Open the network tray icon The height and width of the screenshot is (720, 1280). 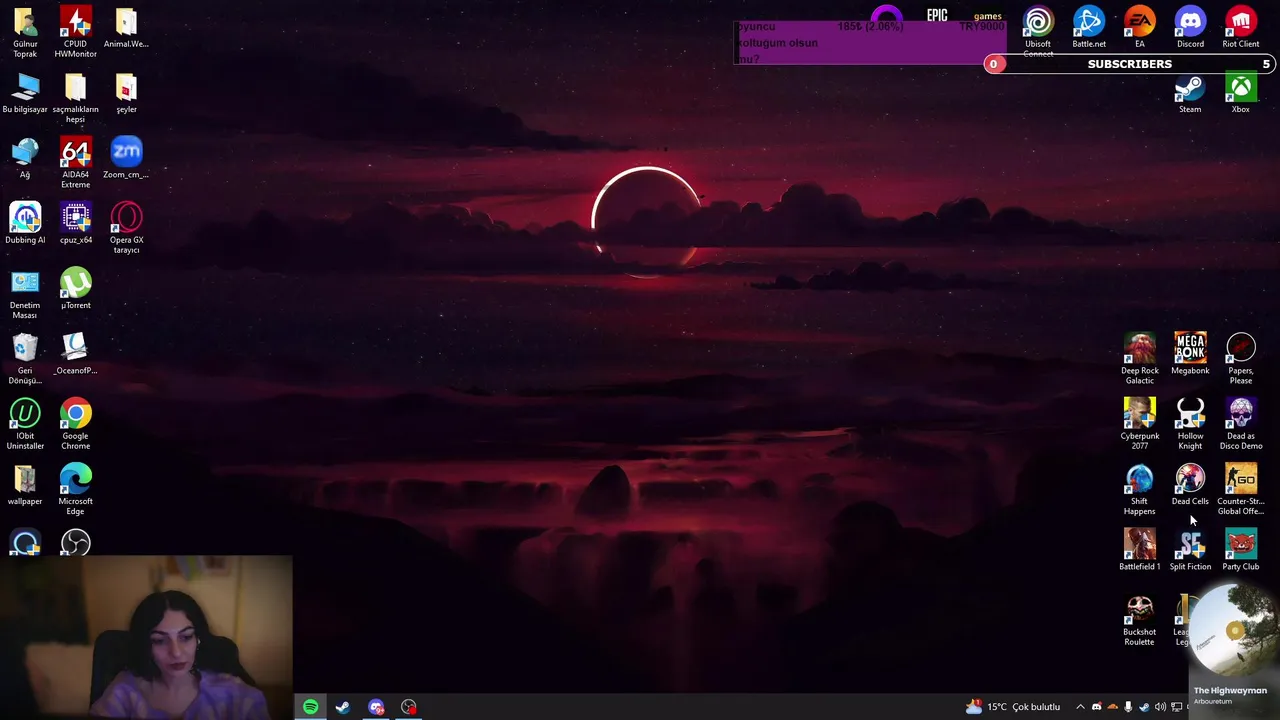click(1175, 707)
